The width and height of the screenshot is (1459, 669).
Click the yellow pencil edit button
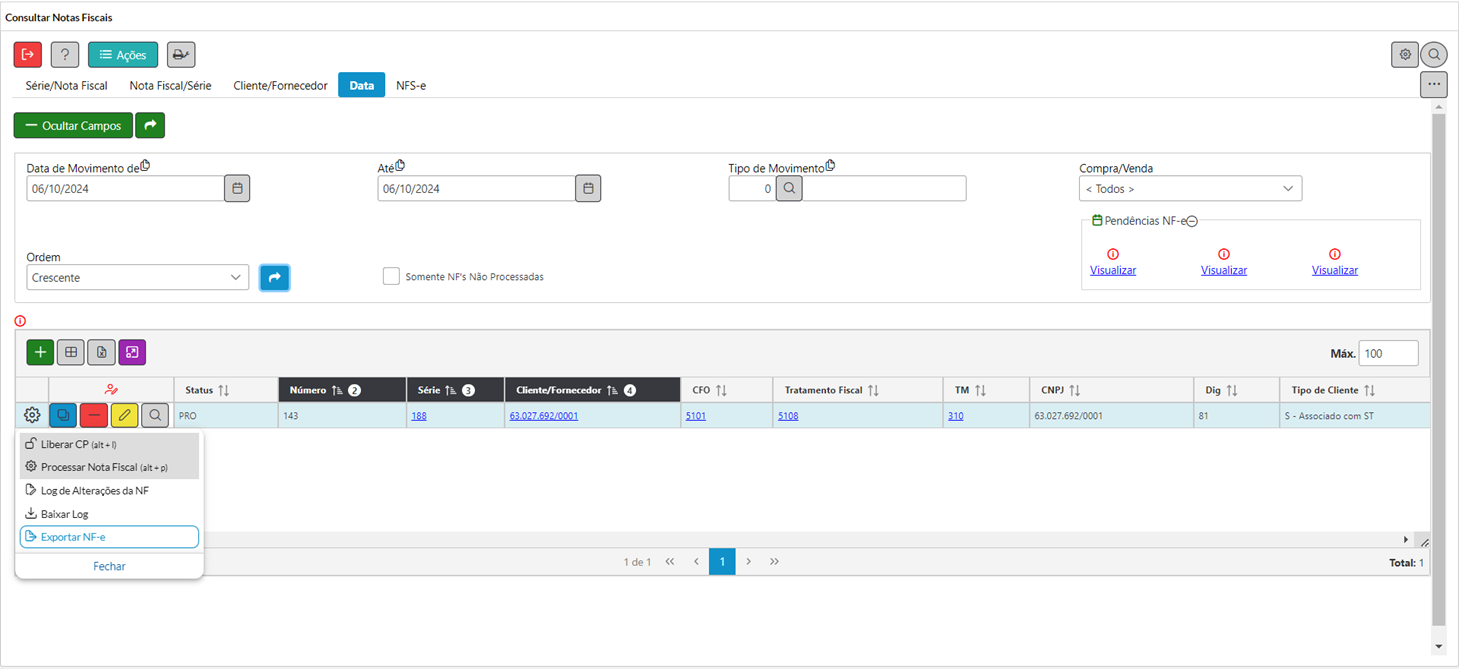tap(125, 415)
